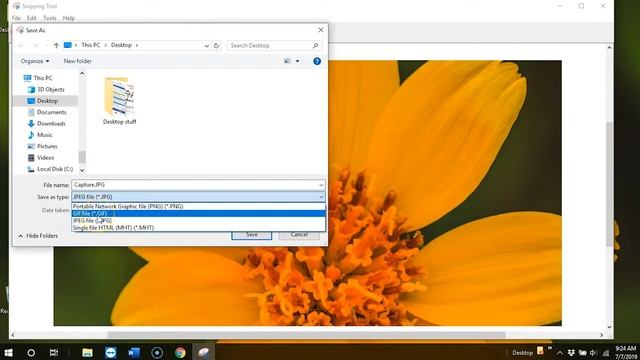This screenshot has height=360, width=640.
Task: Close the Save As dialog
Action: [321, 30]
